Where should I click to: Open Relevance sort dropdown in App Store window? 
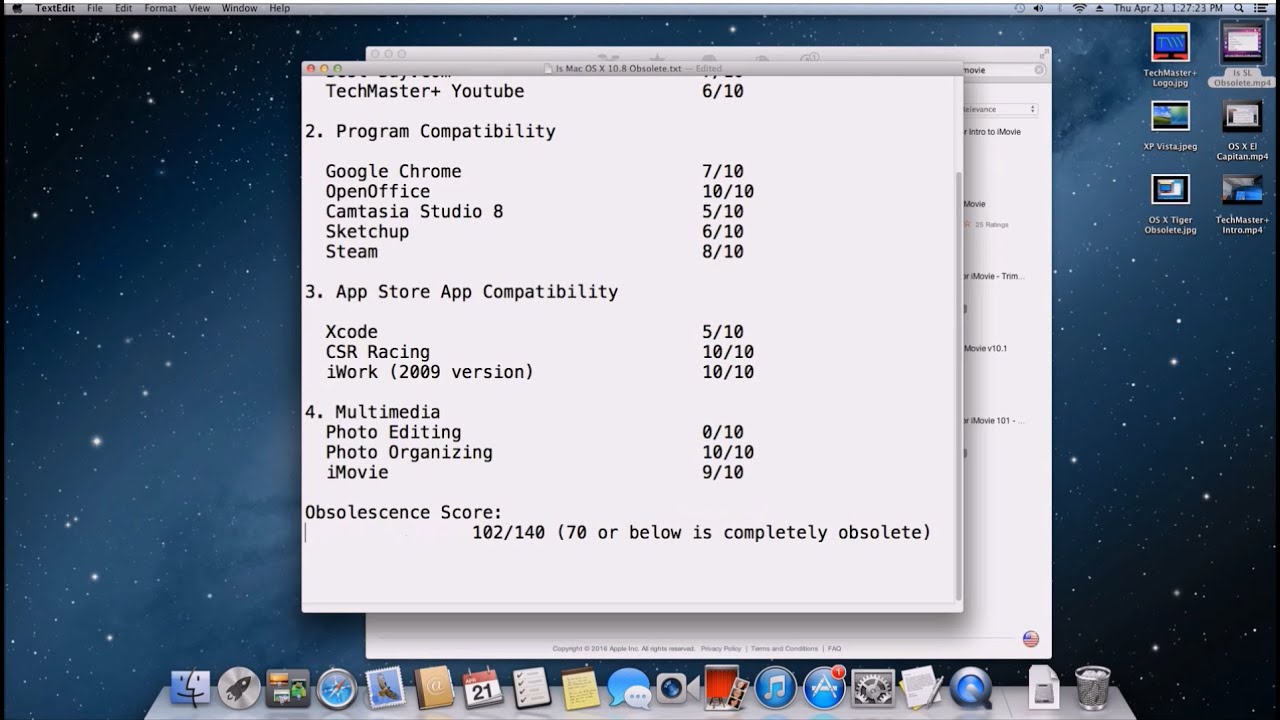pyautogui.click(x=998, y=109)
